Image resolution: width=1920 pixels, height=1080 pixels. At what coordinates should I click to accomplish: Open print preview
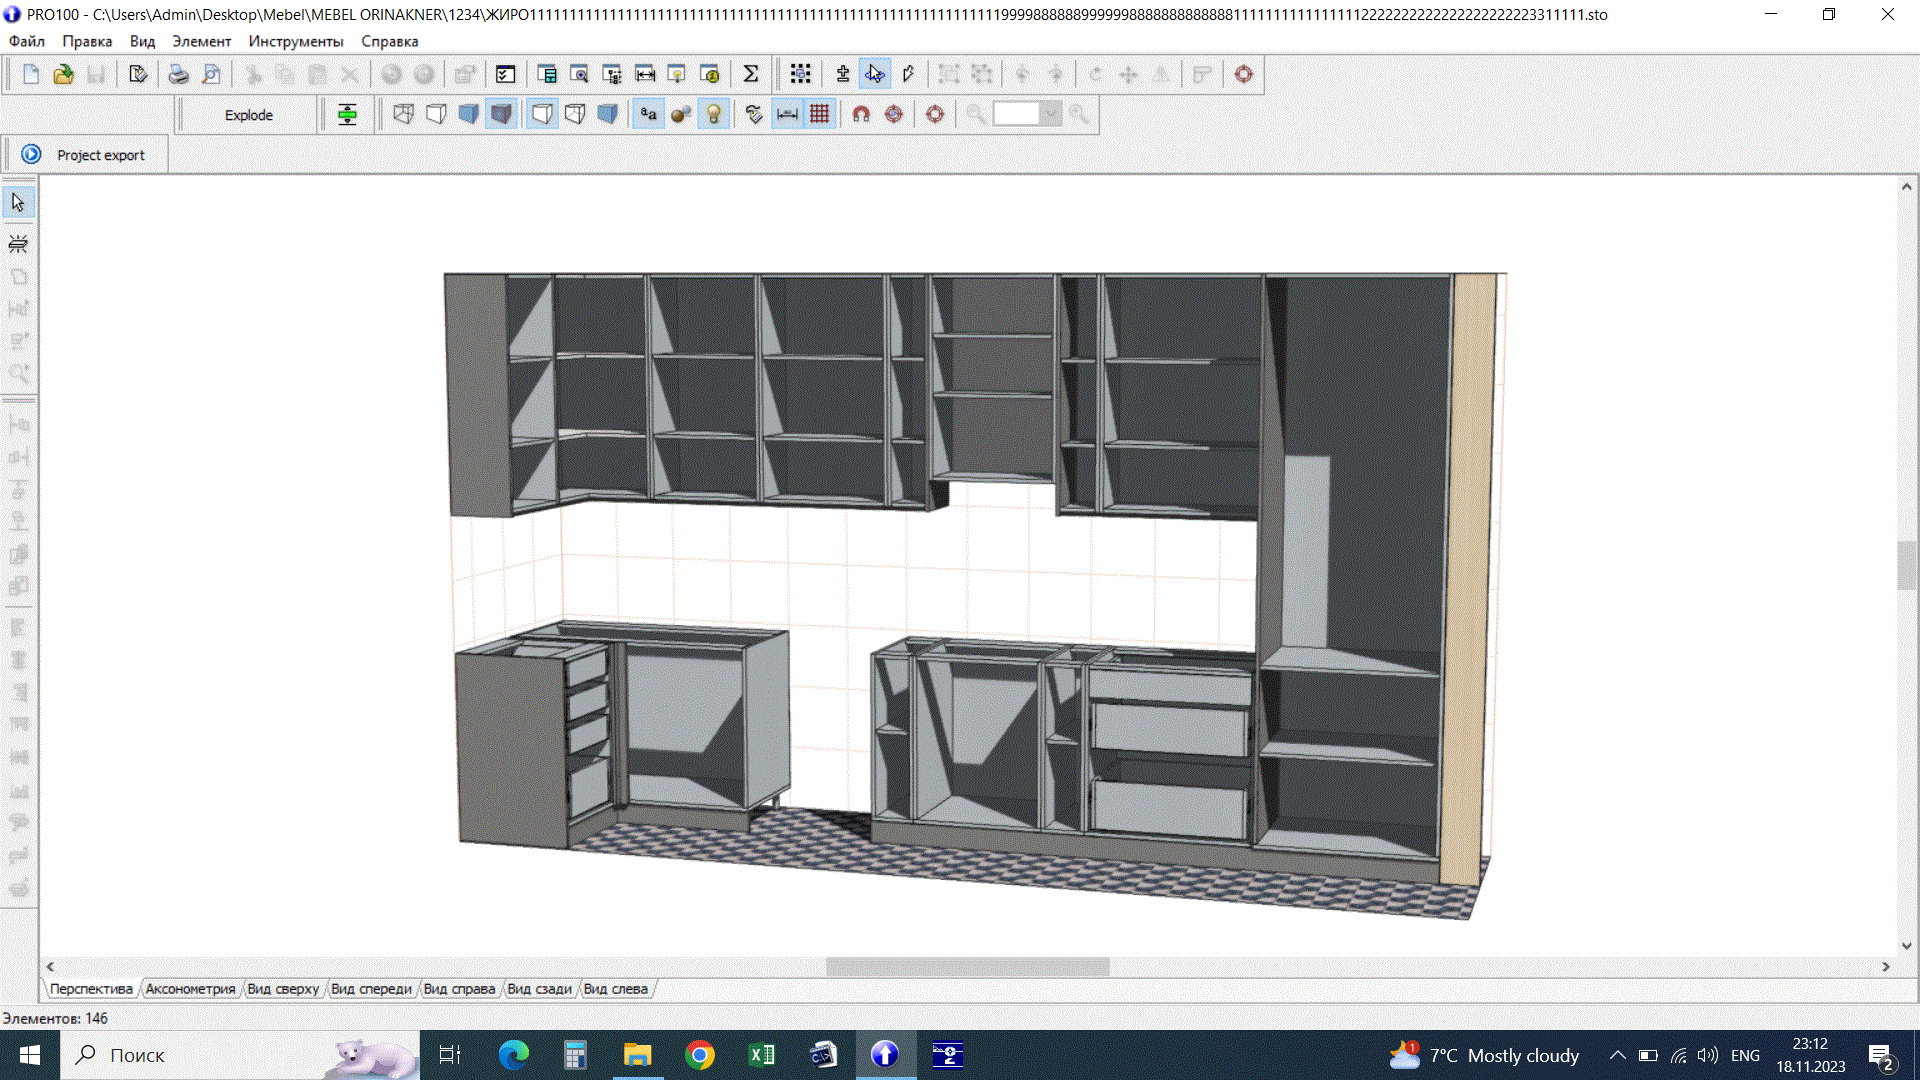pos(210,74)
